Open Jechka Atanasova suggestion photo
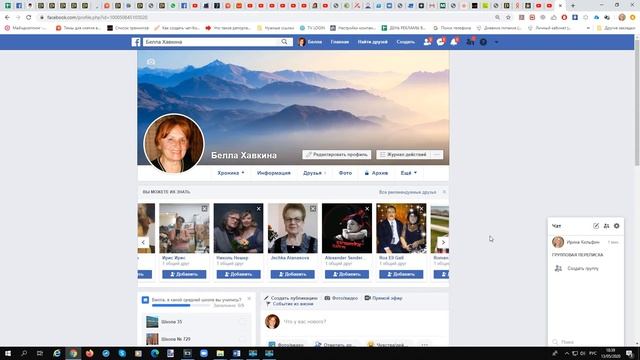The width and height of the screenshot is (640, 360). click(x=293, y=228)
